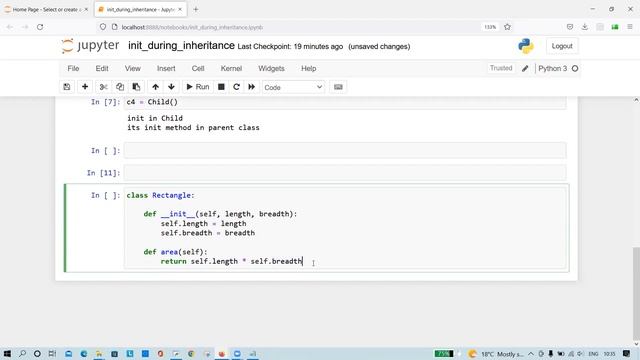Screen dimensions: 640x360
Task: Open the Cell menu
Action: (x=198, y=69)
